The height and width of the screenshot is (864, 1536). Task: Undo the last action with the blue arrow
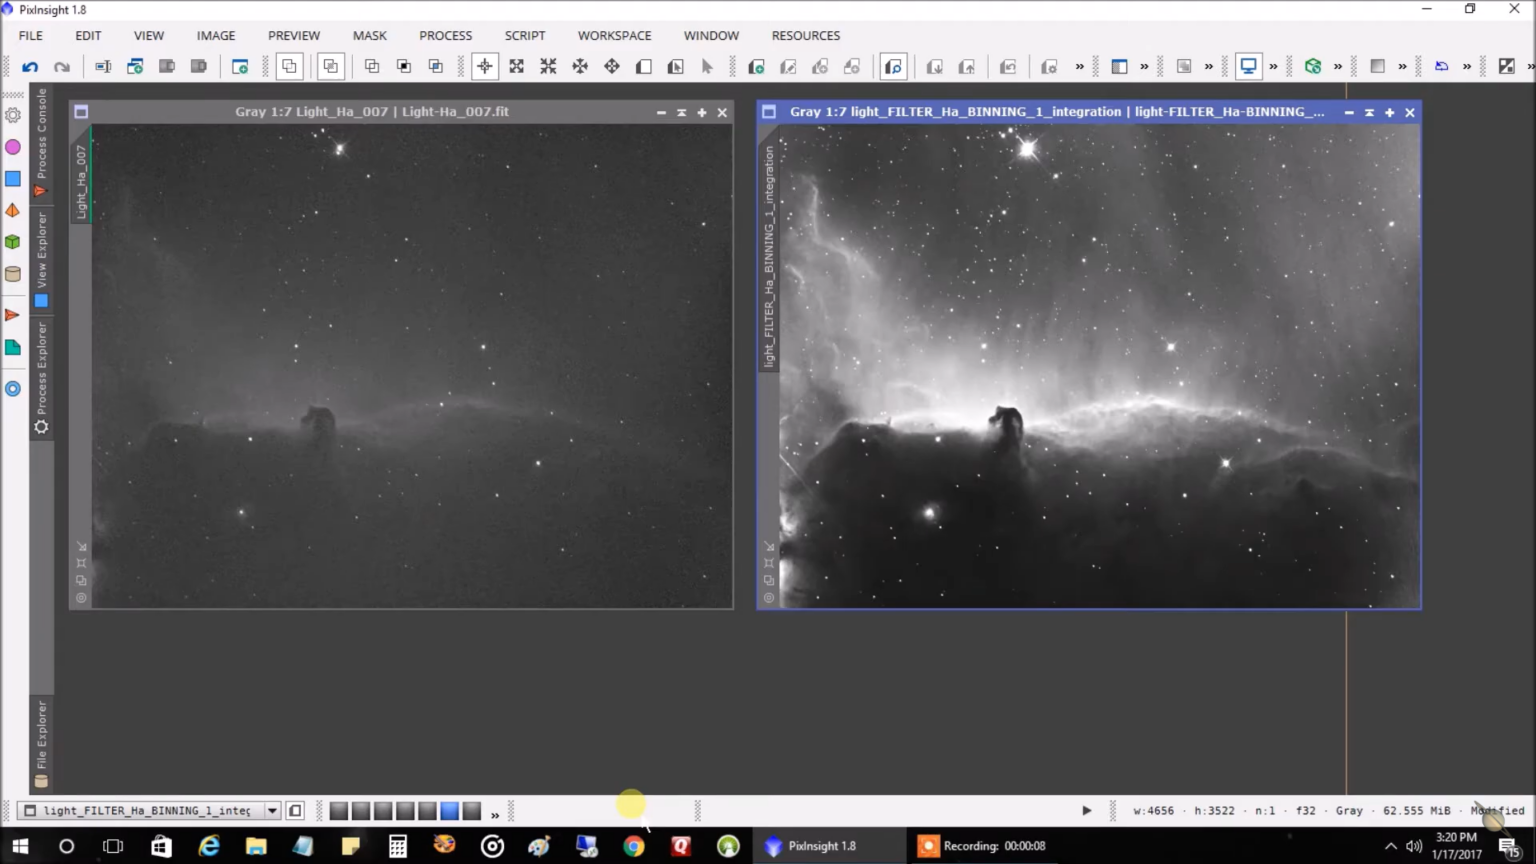(x=30, y=67)
